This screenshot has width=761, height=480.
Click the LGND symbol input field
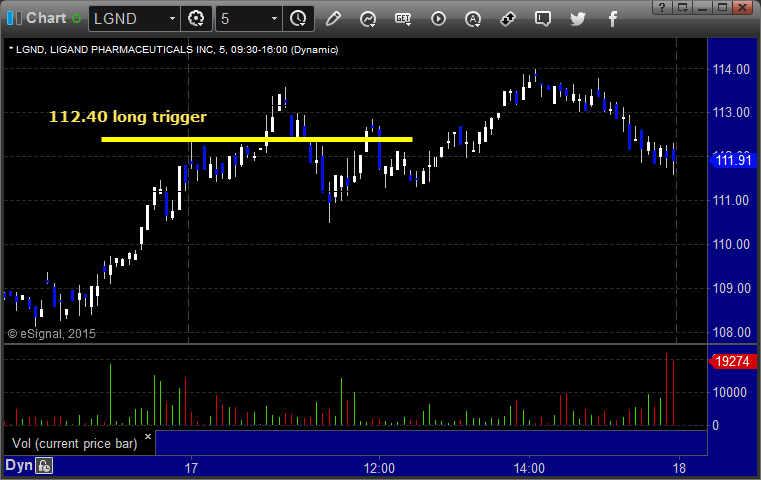coord(128,19)
